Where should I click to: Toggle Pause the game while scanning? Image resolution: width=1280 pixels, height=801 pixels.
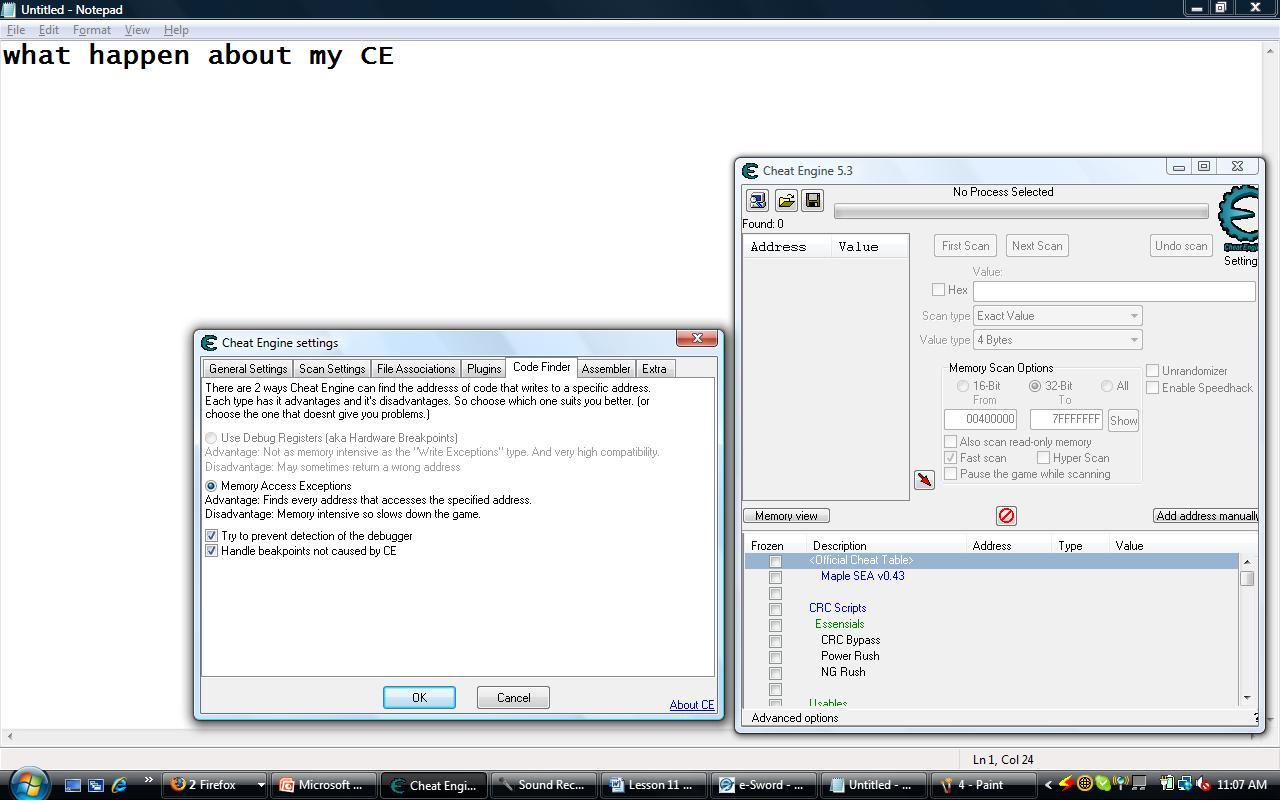(950, 474)
